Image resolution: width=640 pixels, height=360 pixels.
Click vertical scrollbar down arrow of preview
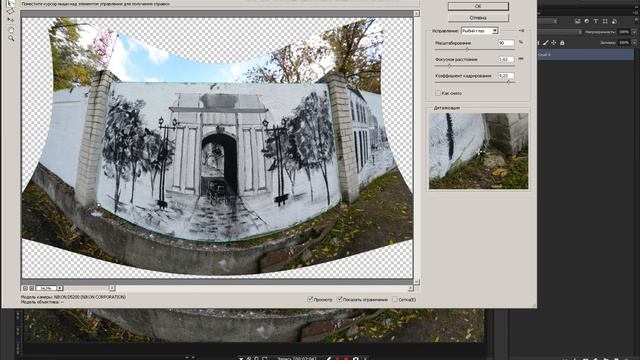[x=416, y=282]
